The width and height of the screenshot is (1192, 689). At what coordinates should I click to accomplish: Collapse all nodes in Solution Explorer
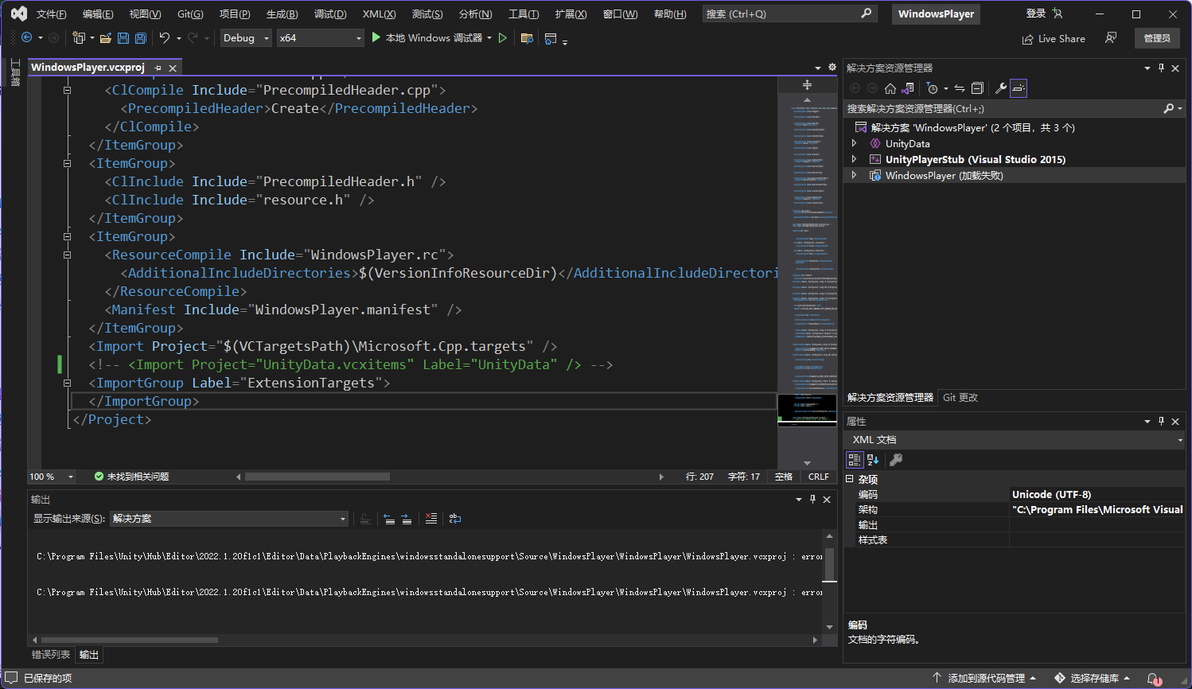click(x=978, y=88)
